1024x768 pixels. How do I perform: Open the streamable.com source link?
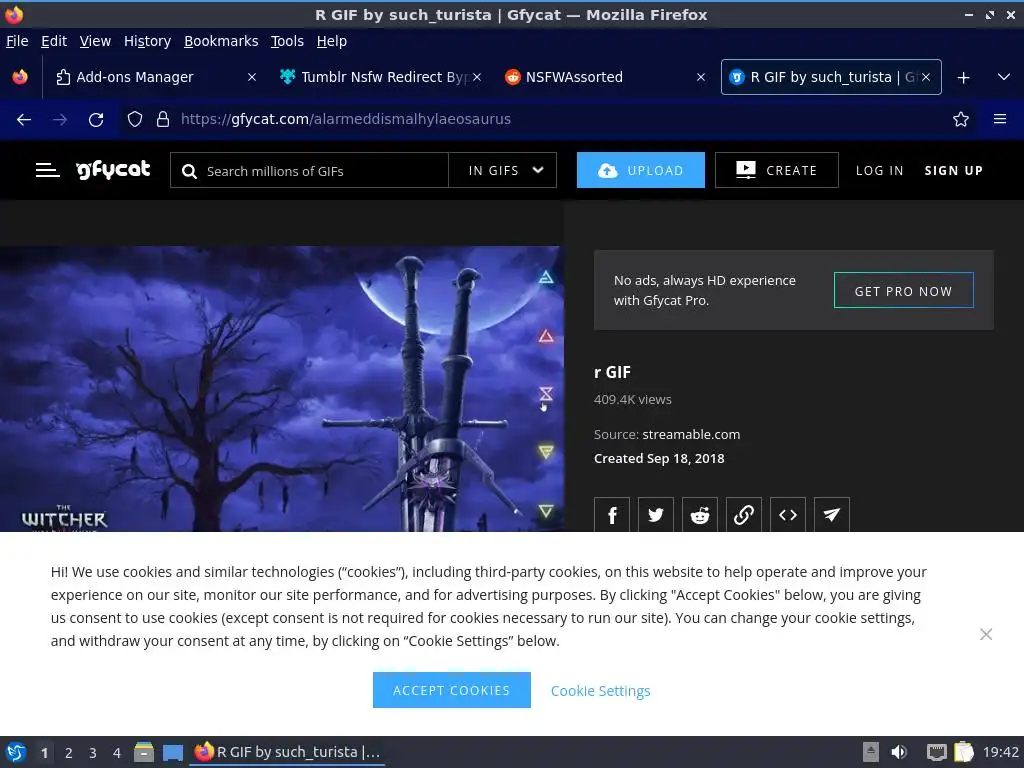coord(691,434)
